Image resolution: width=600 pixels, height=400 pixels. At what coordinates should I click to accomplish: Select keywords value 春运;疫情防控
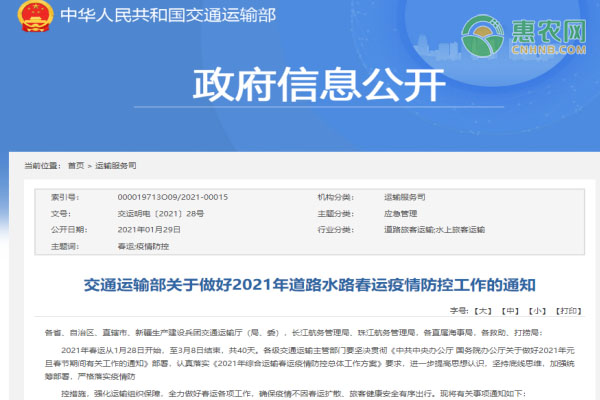[x=143, y=246]
